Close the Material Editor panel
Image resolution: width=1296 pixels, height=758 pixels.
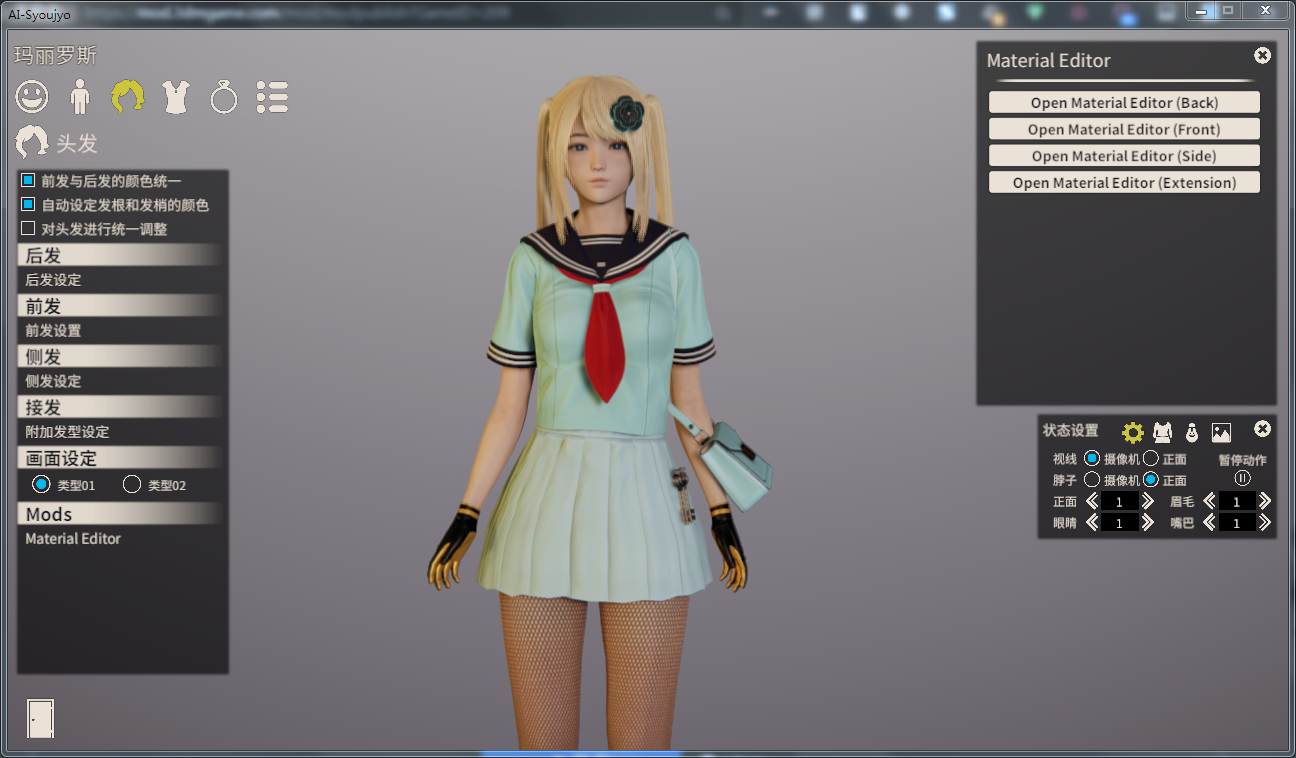(x=1262, y=56)
